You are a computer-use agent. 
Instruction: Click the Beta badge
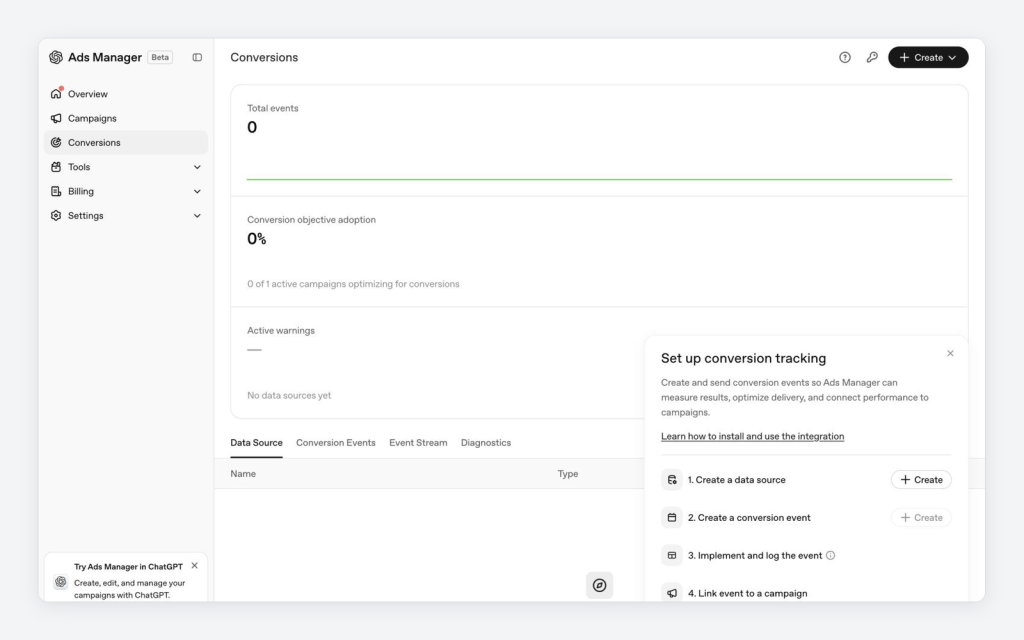coord(160,57)
